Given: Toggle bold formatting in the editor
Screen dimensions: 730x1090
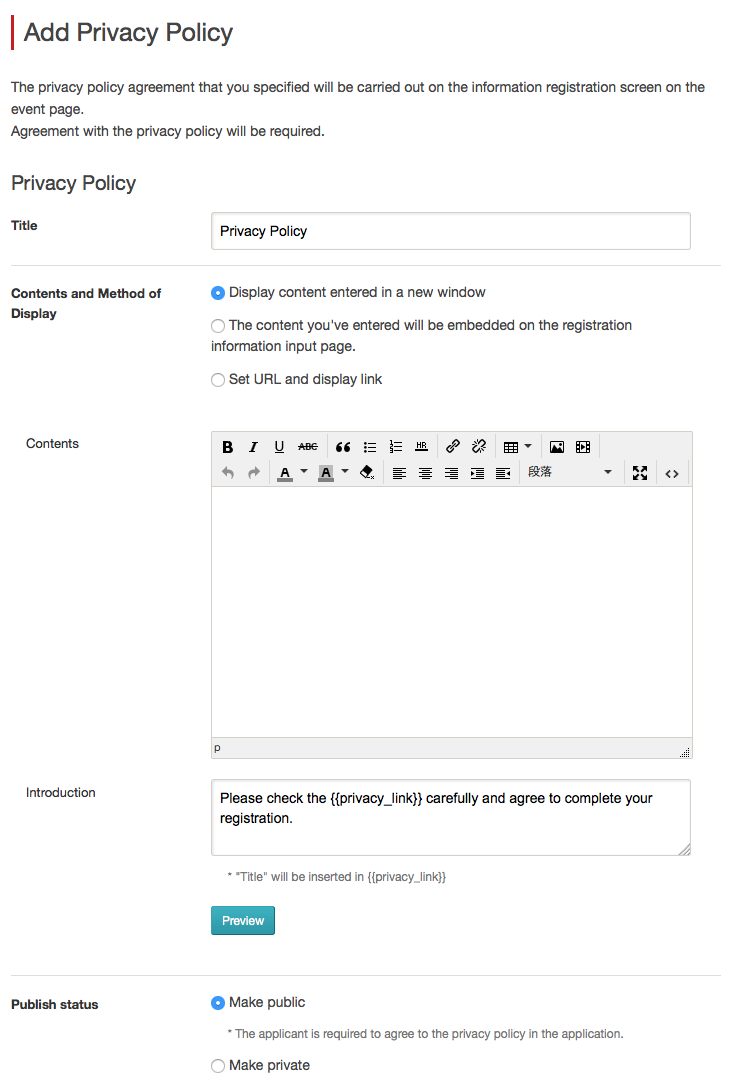Looking at the screenshot, I should point(227,446).
